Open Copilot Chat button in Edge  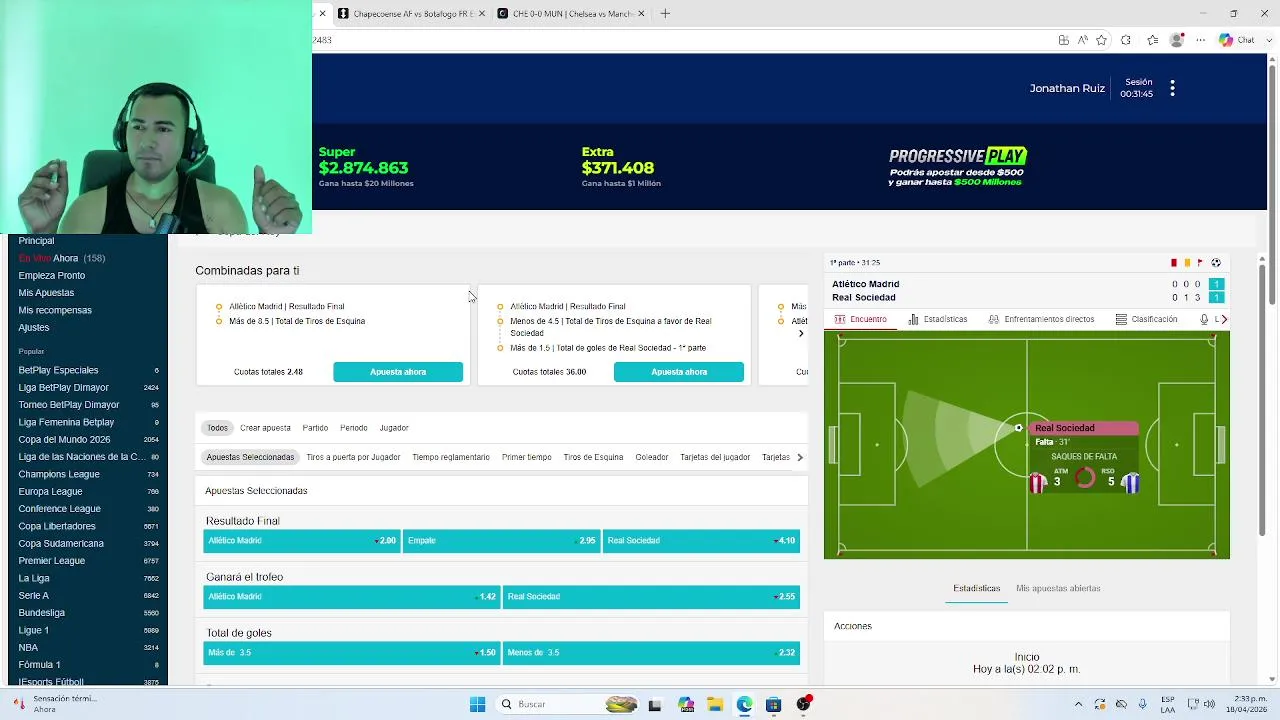point(1236,40)
